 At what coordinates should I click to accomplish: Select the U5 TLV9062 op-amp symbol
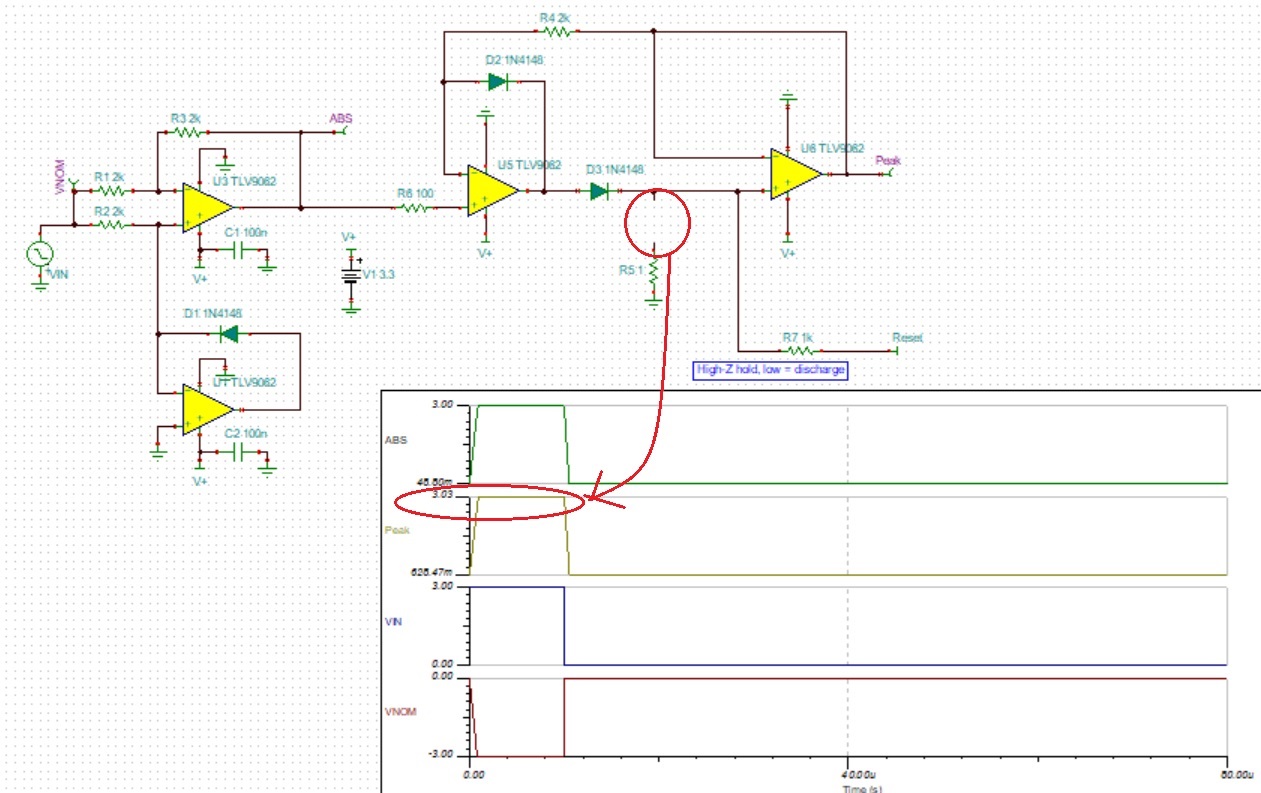(x=492, y=190)
